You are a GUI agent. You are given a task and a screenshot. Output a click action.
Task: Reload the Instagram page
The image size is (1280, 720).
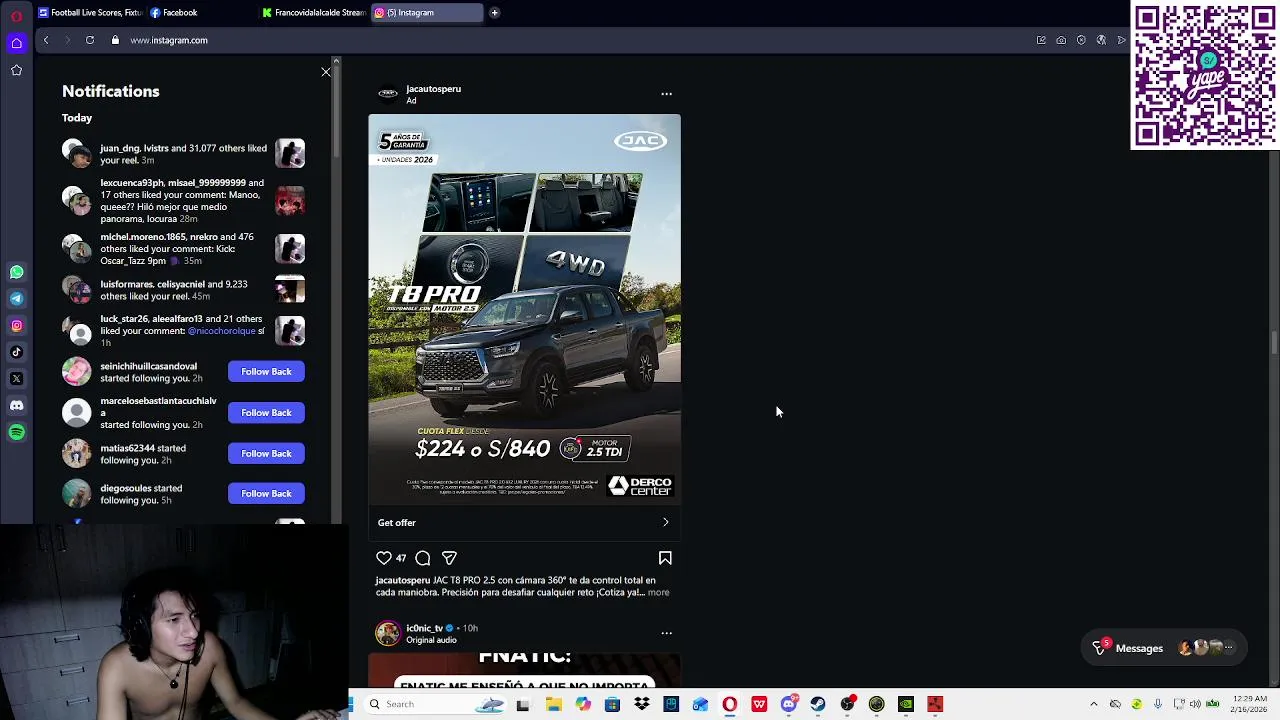90,40
